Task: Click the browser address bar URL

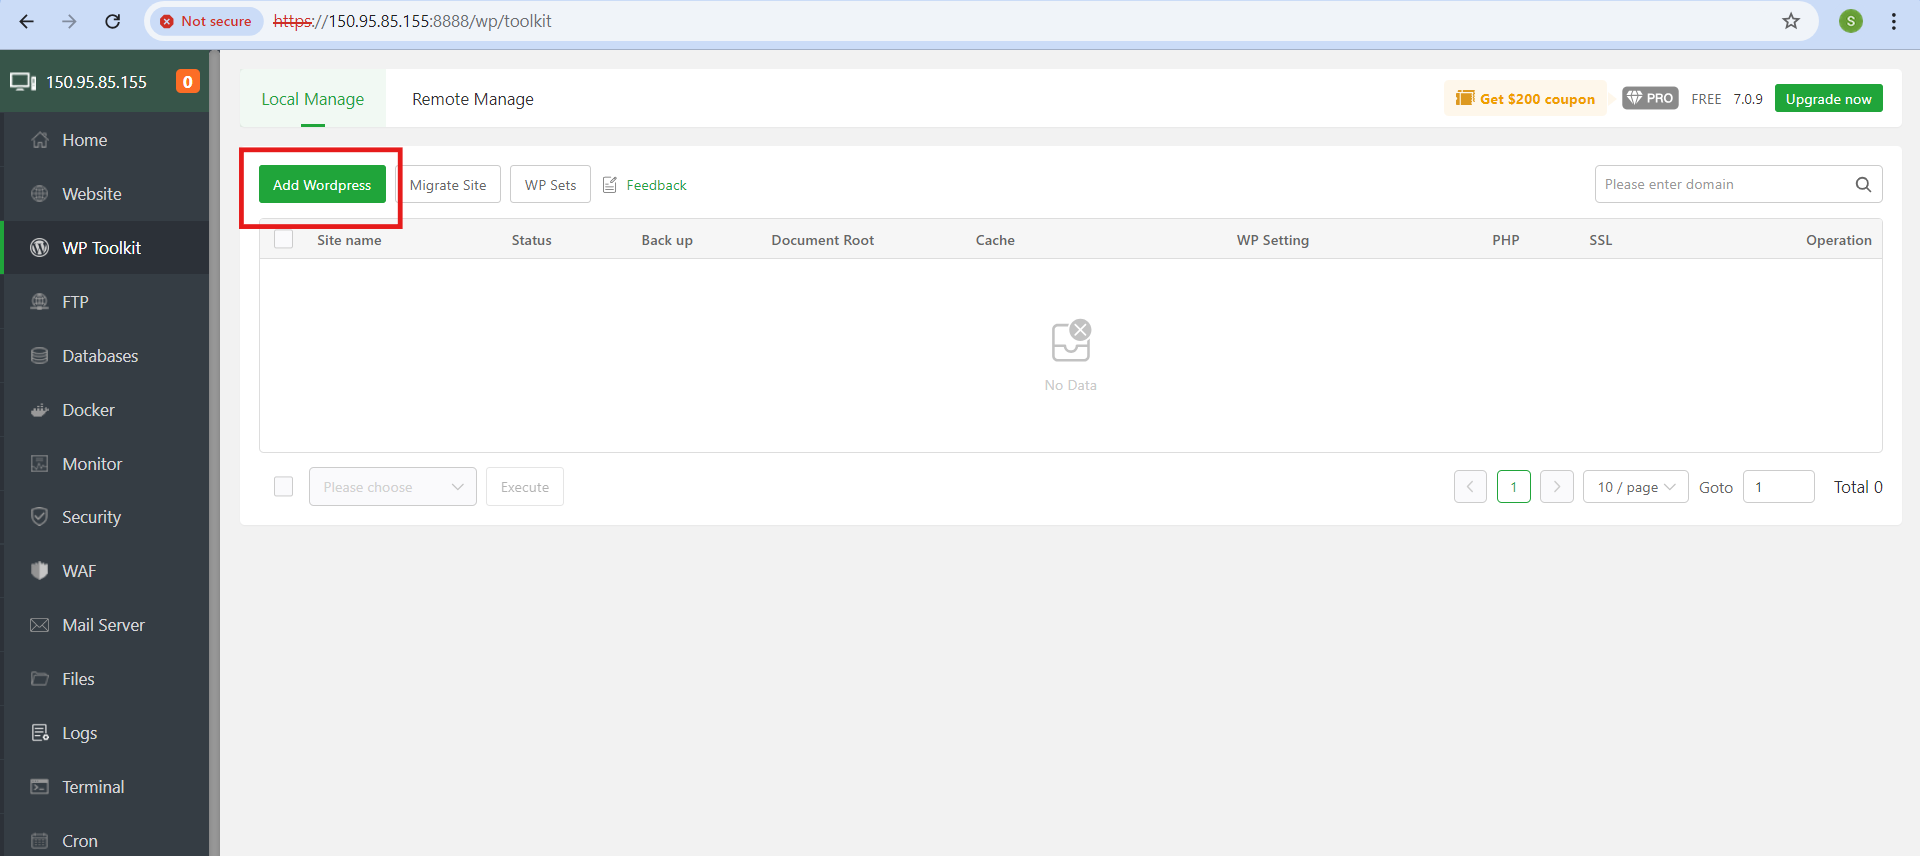Action: 412,21
